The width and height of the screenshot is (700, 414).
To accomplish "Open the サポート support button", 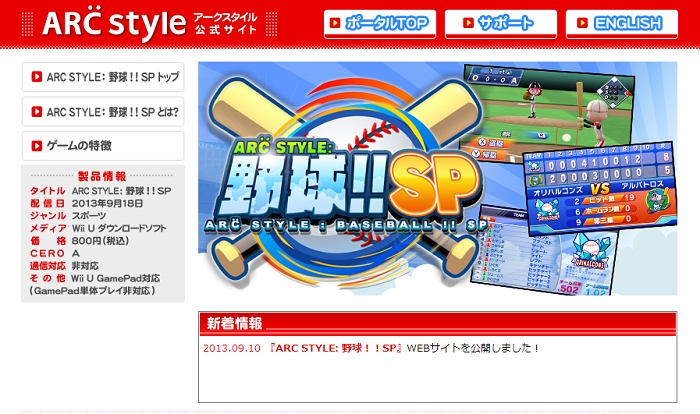I will [501, 24].
